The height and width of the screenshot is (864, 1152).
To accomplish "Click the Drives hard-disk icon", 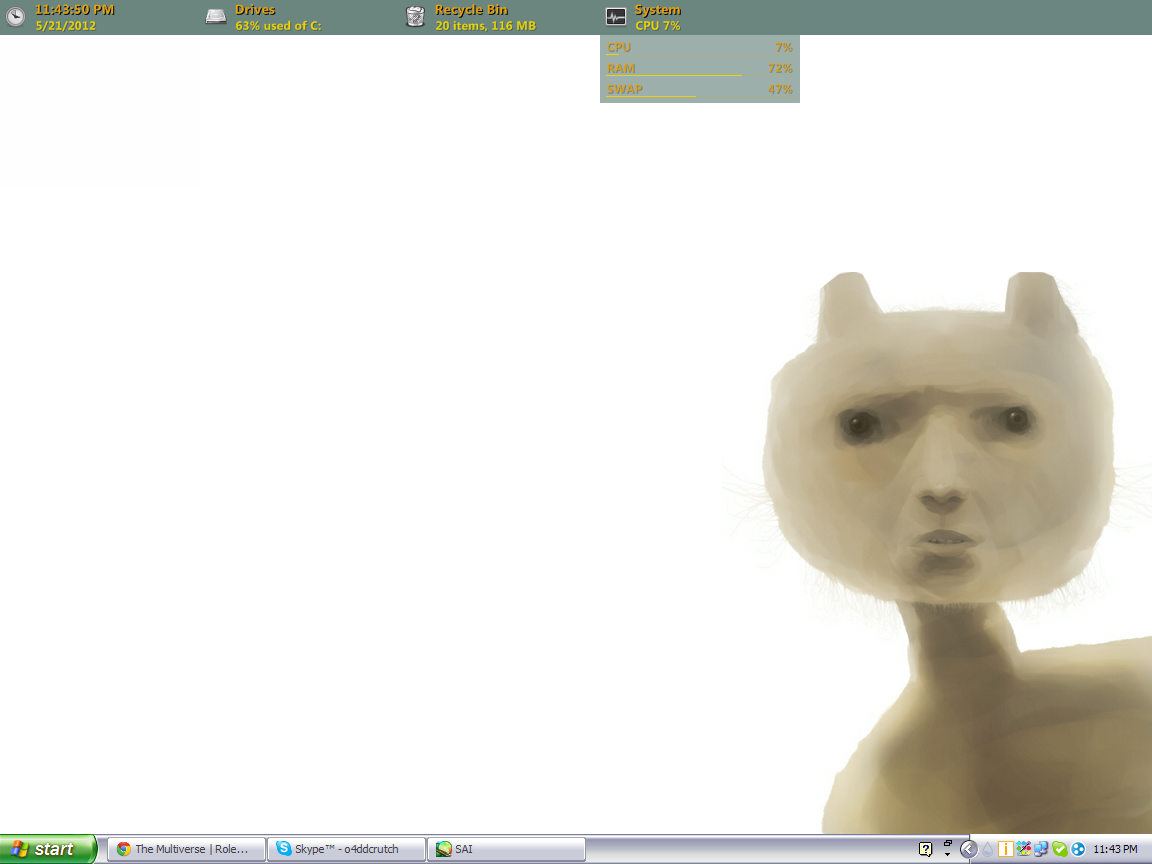I will pyautogui.click(x=216, y=16).
